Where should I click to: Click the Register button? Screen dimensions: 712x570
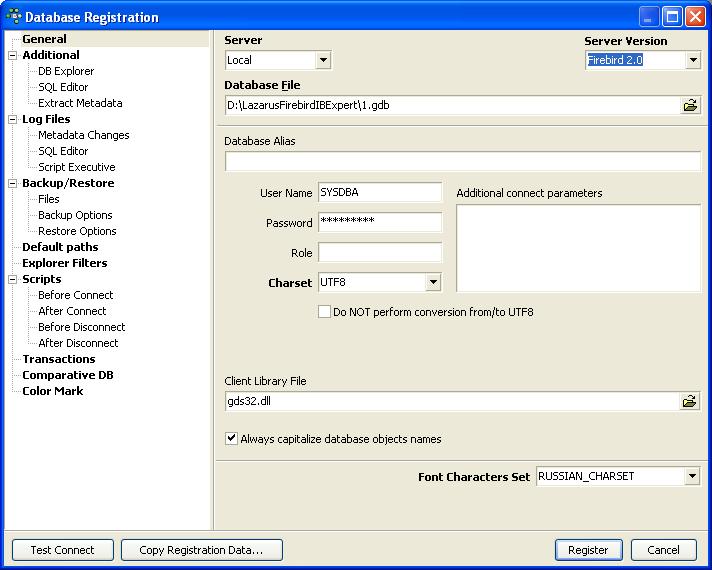pyautogui.click(x=588, y=550)
